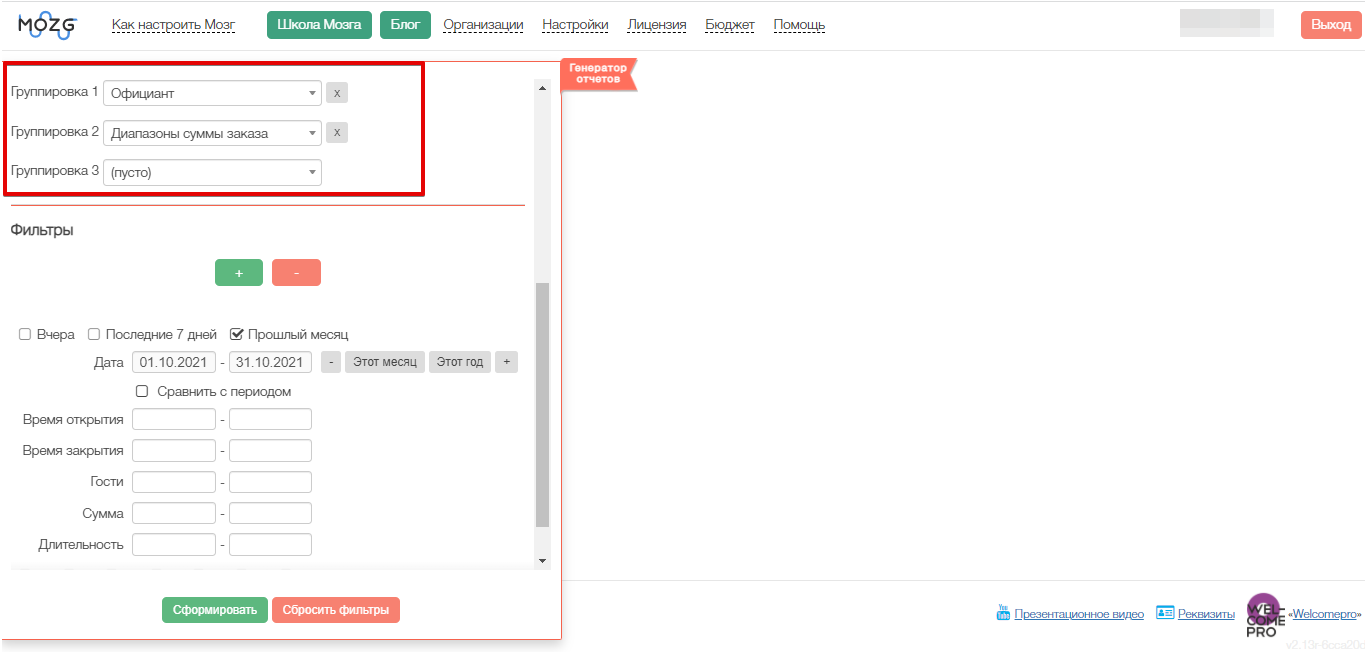Toggle Сравнить с периодом checkbox

tap(142, 392)
